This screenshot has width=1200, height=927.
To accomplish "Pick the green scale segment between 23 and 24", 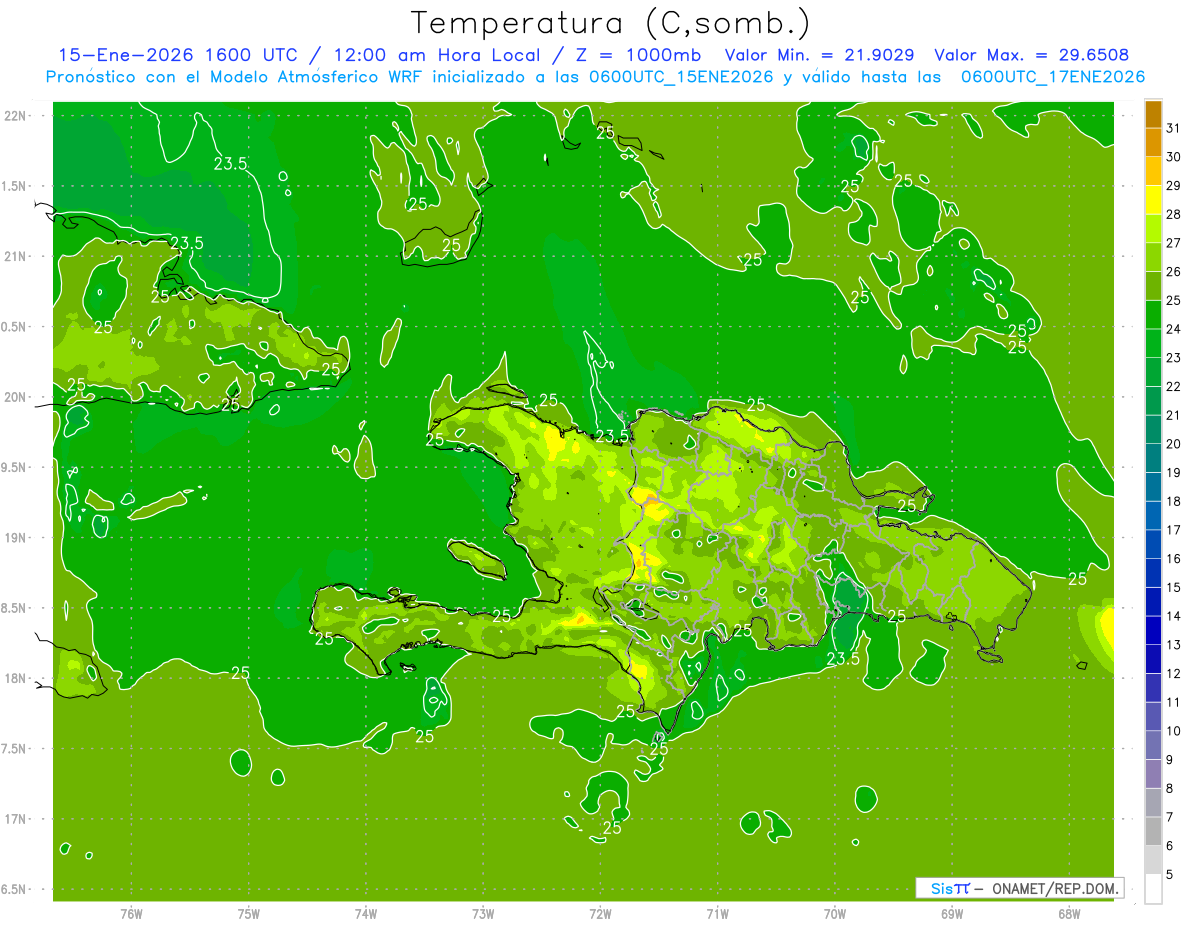I will (x=1154, y=344).
